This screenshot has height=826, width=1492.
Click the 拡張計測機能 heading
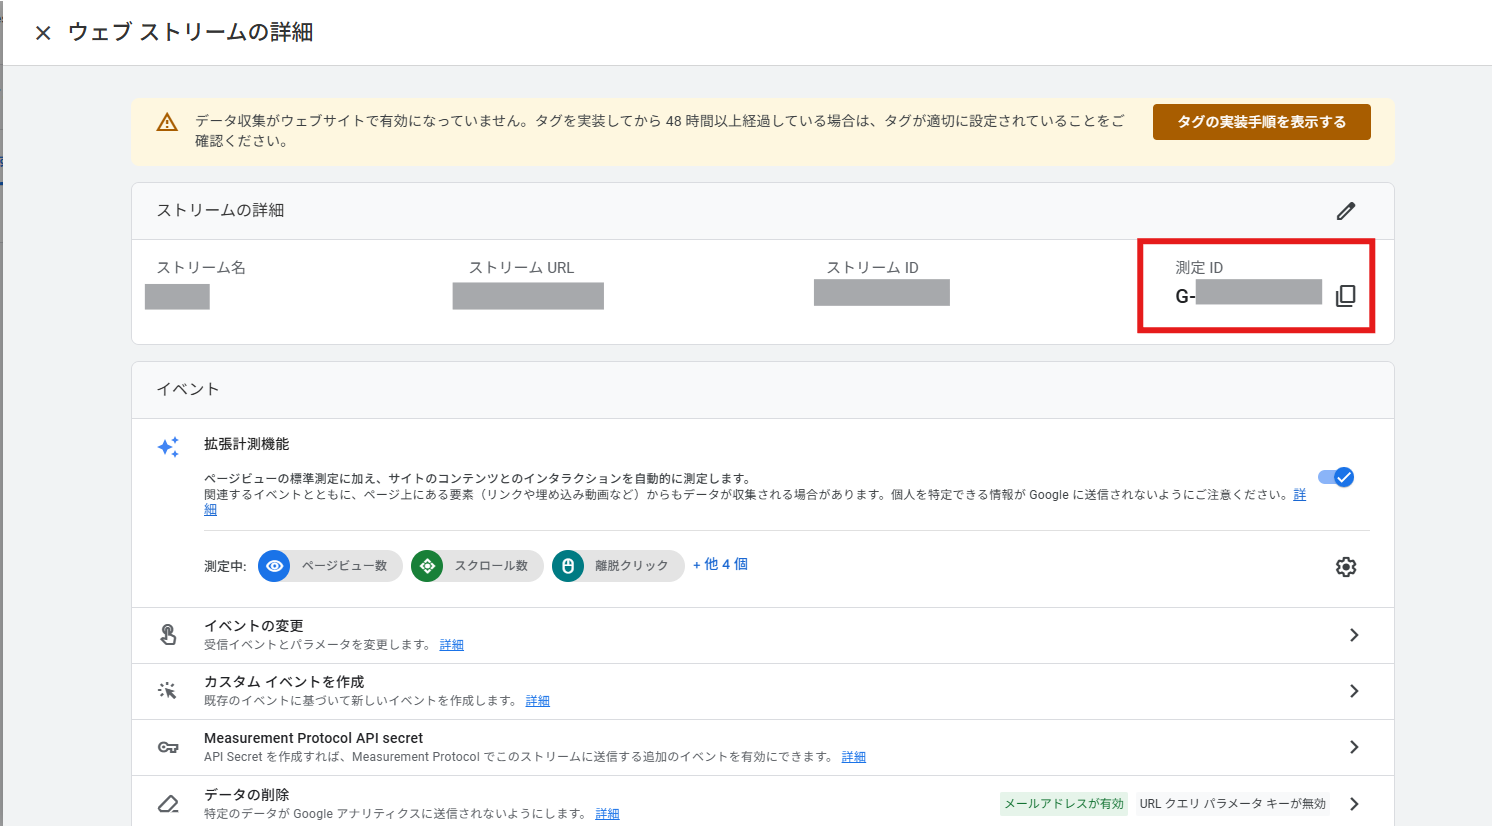(x=246, y=444)
